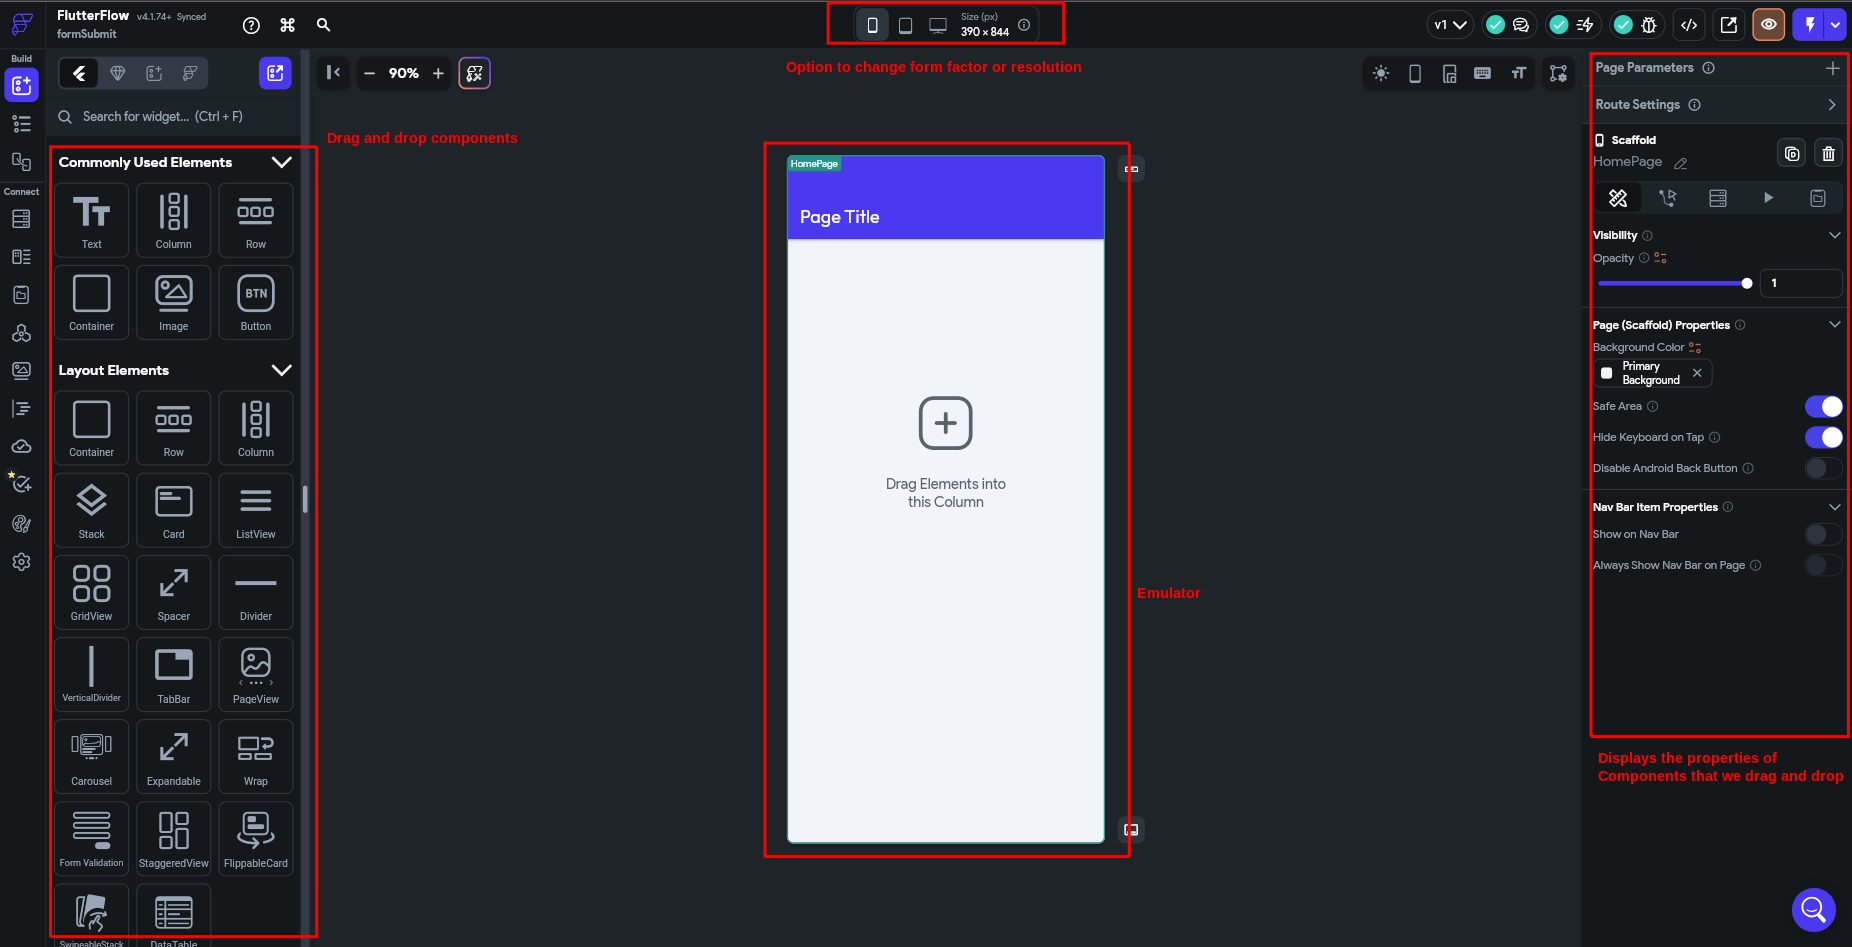Click the Opacity slider handle
1852x947 pixels.
click(1747, 283)
